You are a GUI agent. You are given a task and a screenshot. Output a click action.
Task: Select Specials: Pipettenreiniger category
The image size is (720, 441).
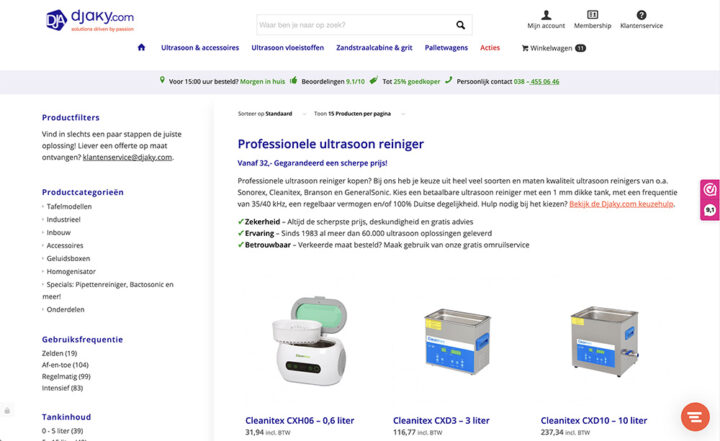click(x=108, y=290)
